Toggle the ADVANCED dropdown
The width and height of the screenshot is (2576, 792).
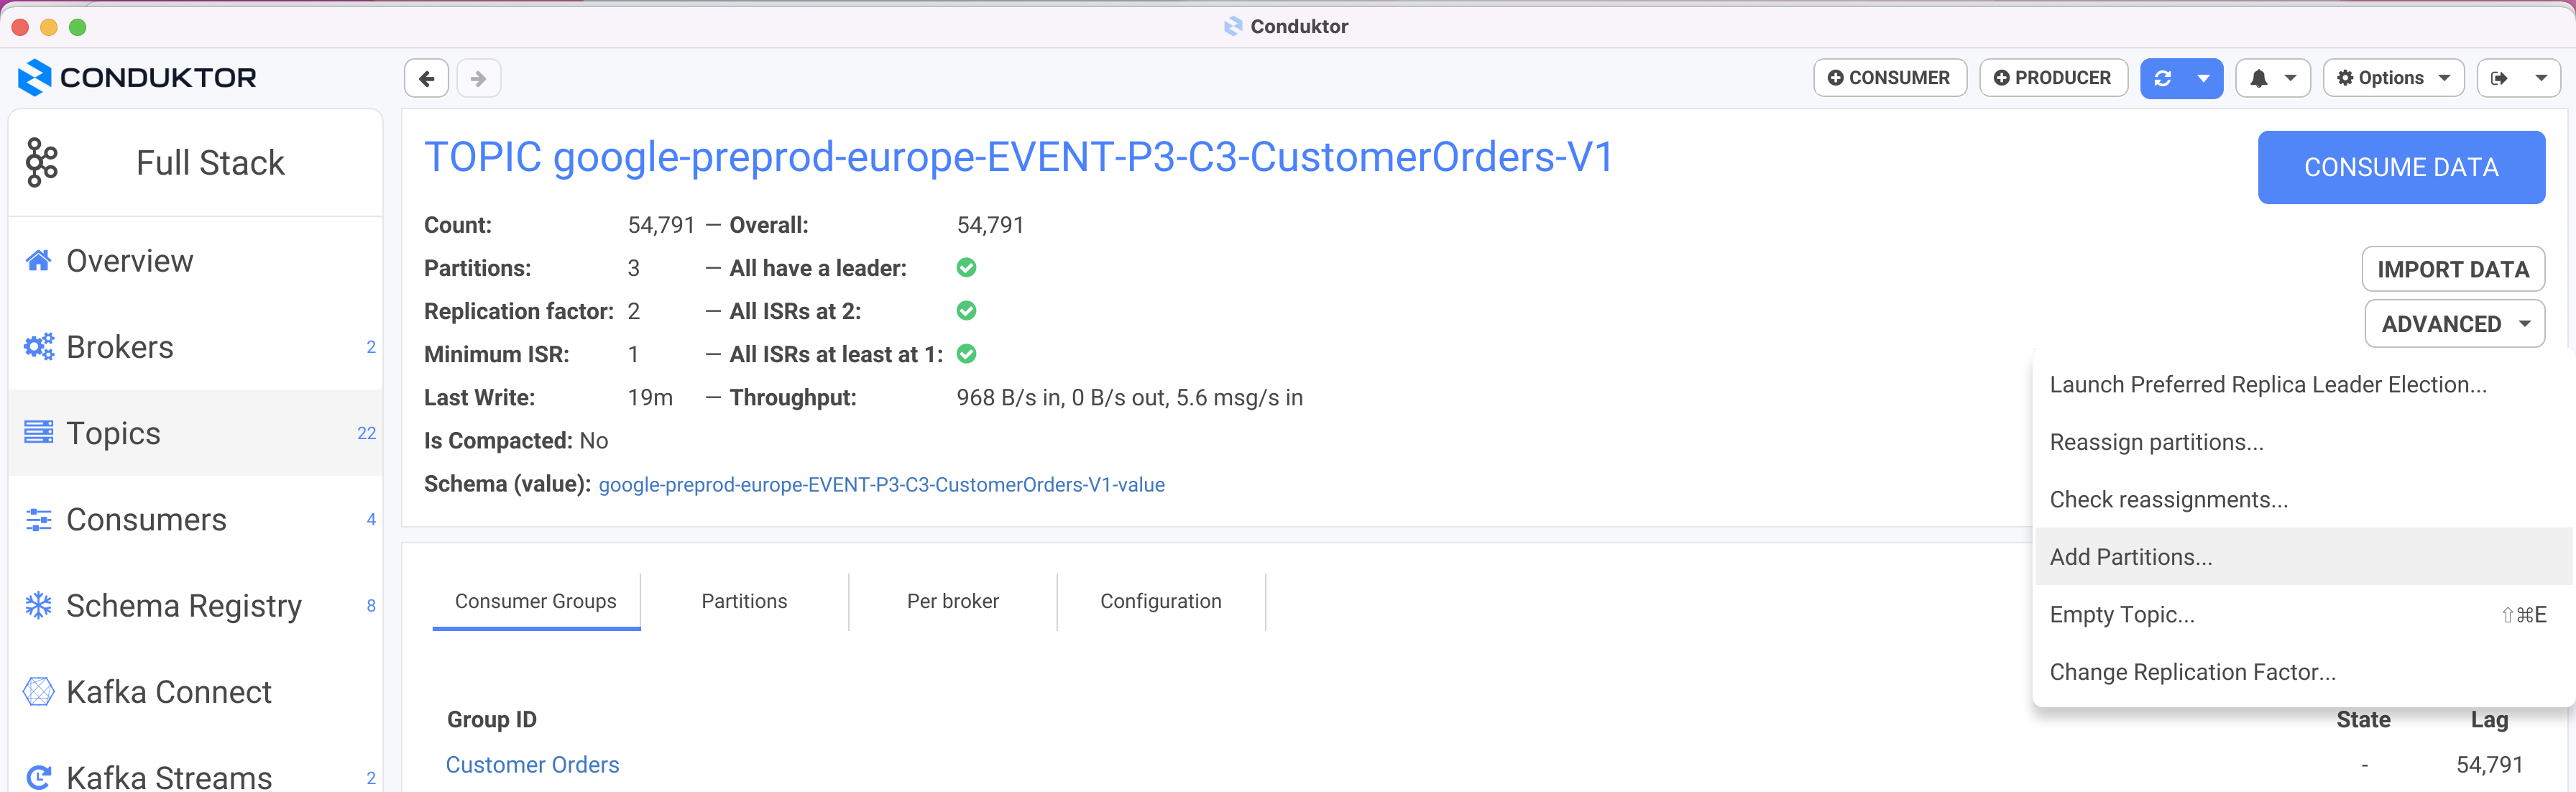(2454, 324)
